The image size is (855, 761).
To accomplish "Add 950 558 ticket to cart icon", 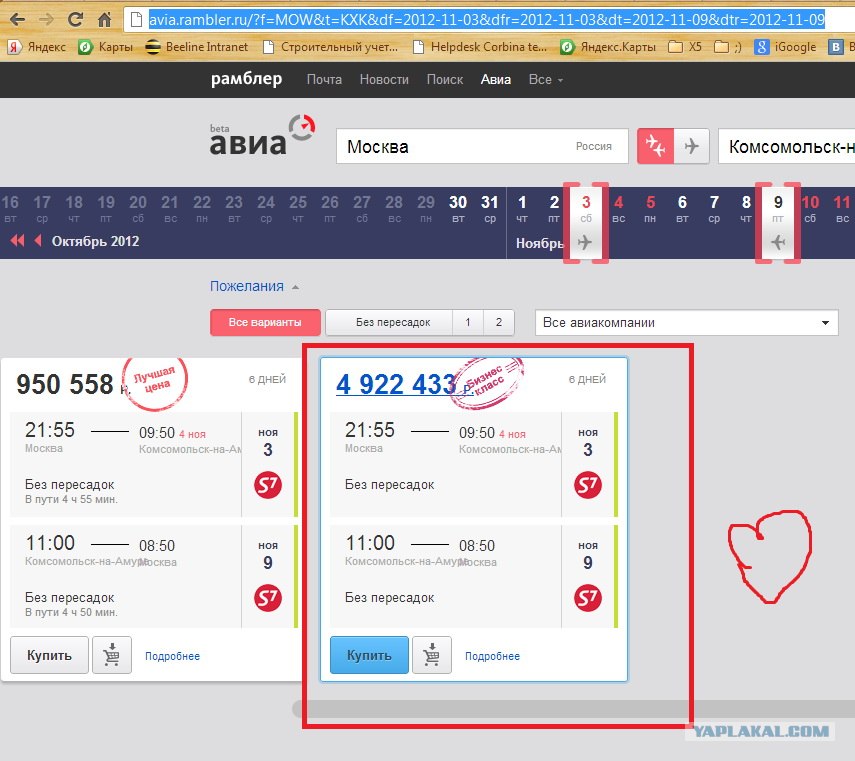I will coord(112,655).
